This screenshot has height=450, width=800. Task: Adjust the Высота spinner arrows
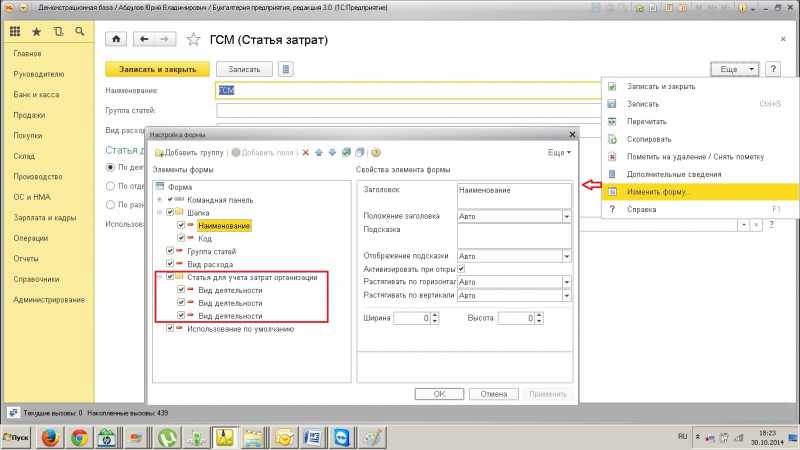point(539,318)
